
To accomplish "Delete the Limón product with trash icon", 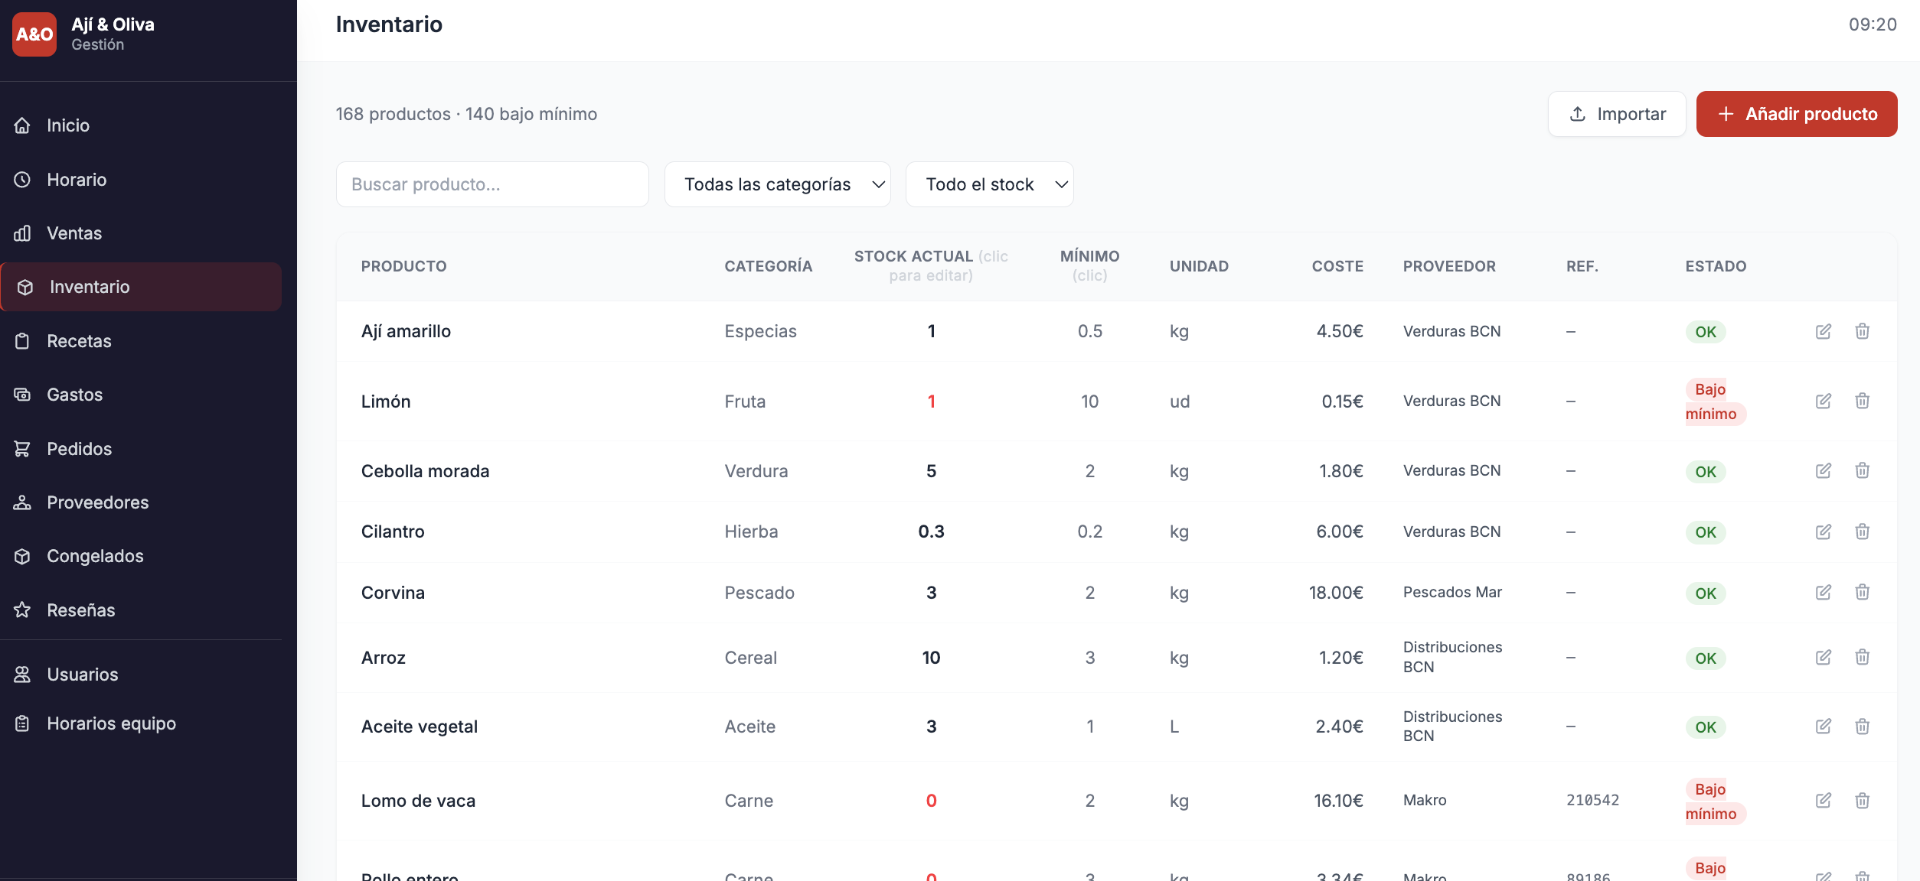I will pyautogui.click(x=1862, y=401).
